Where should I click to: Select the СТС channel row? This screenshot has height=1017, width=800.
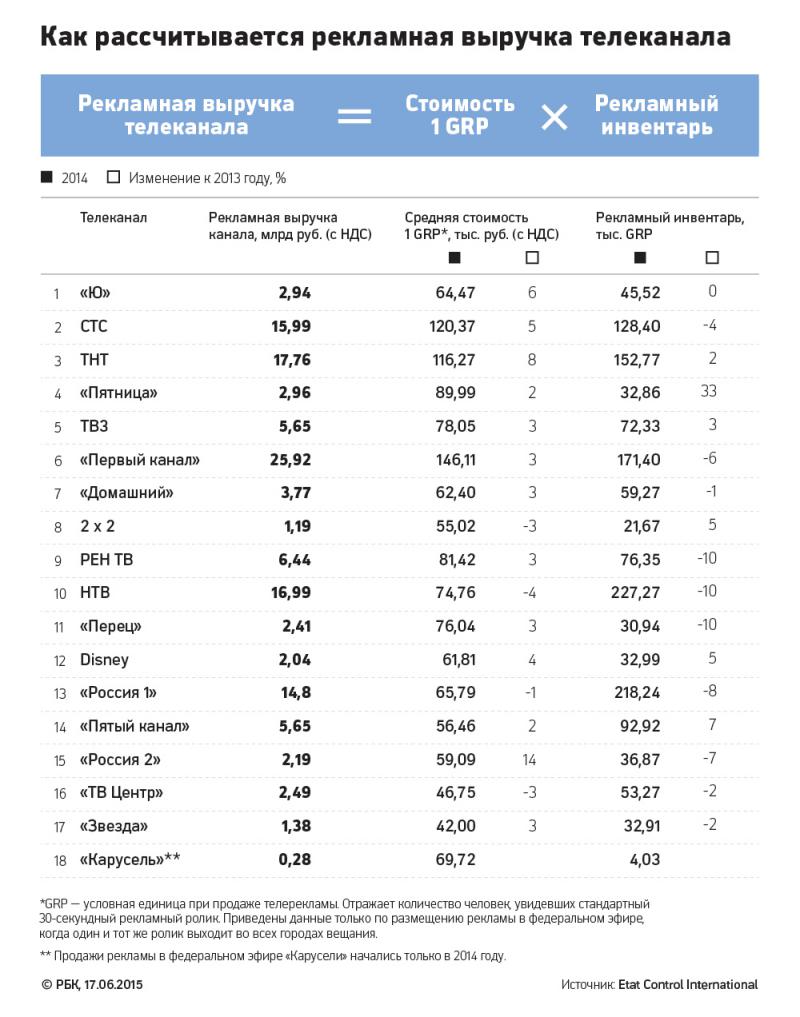(400, 326)
